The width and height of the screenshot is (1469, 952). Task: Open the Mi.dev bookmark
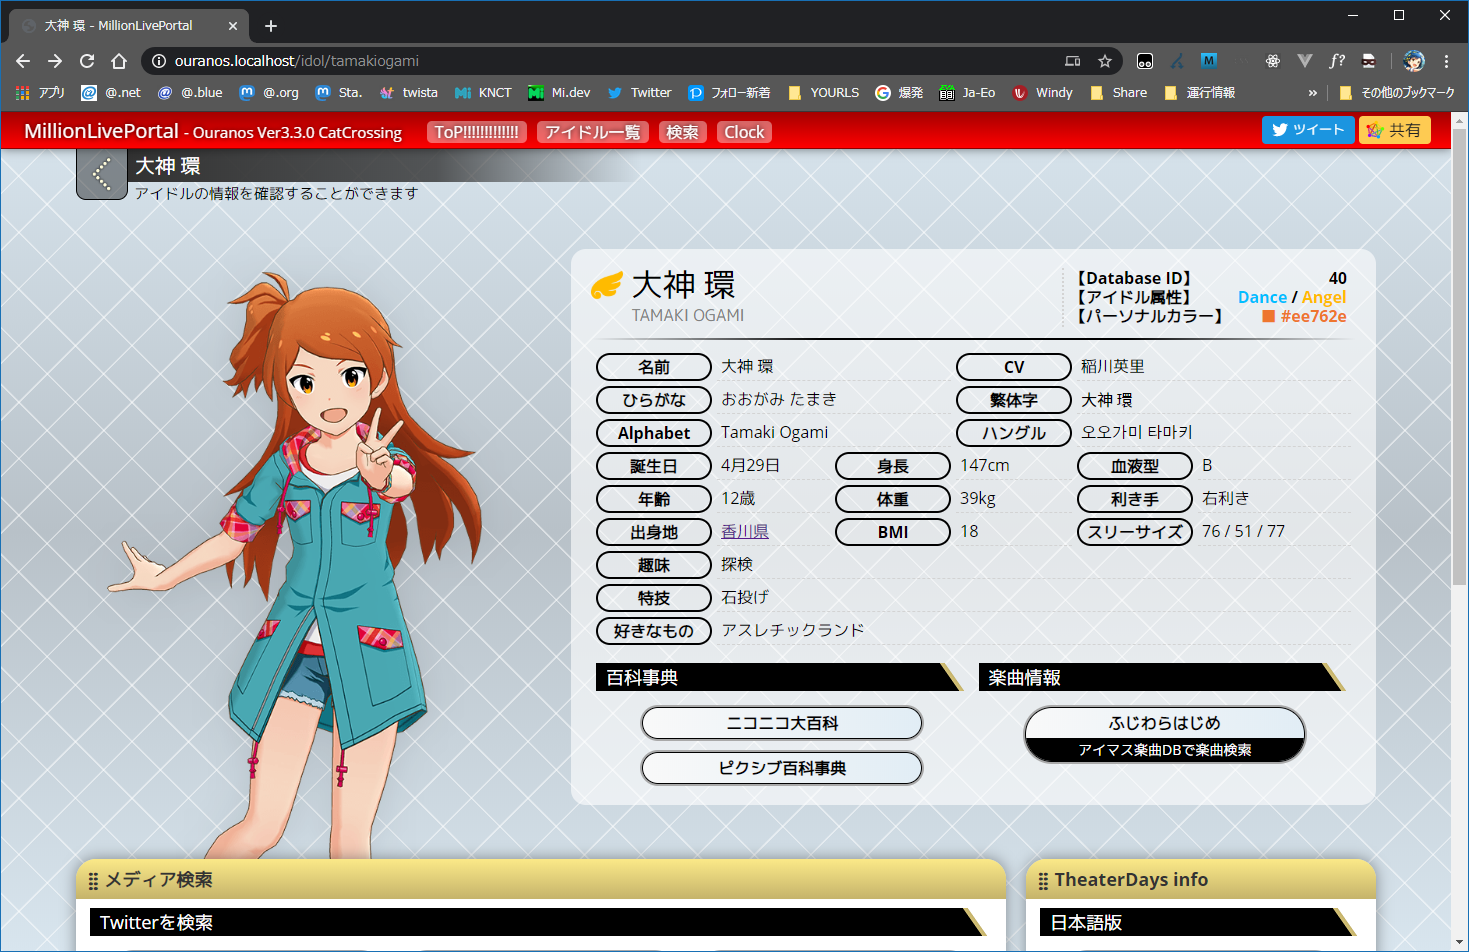point(559,93)
